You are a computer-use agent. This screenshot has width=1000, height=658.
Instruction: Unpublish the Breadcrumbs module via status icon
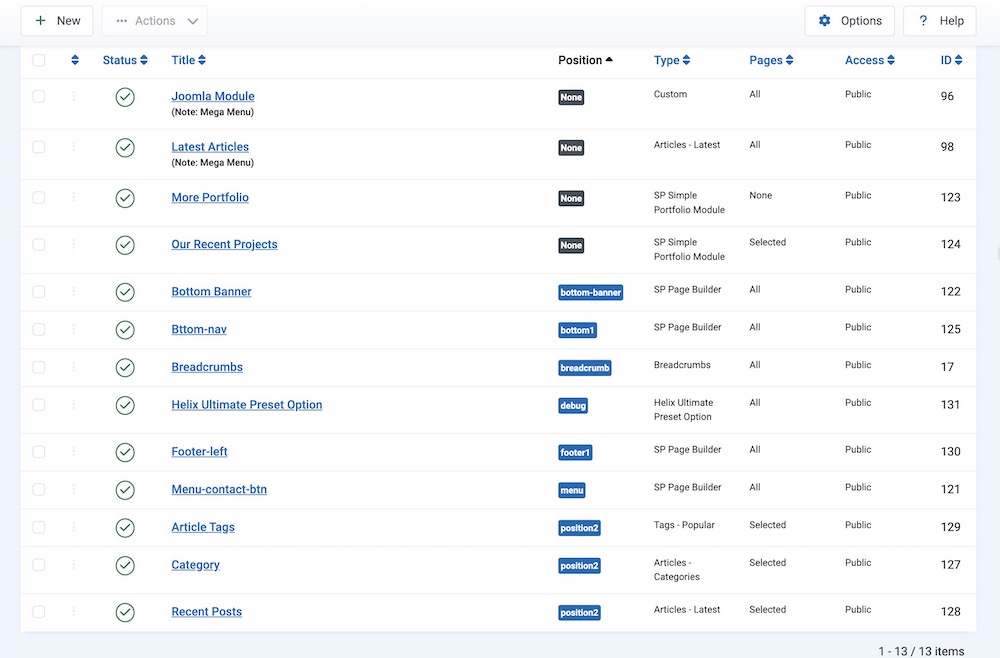click(x=125, y=367)
